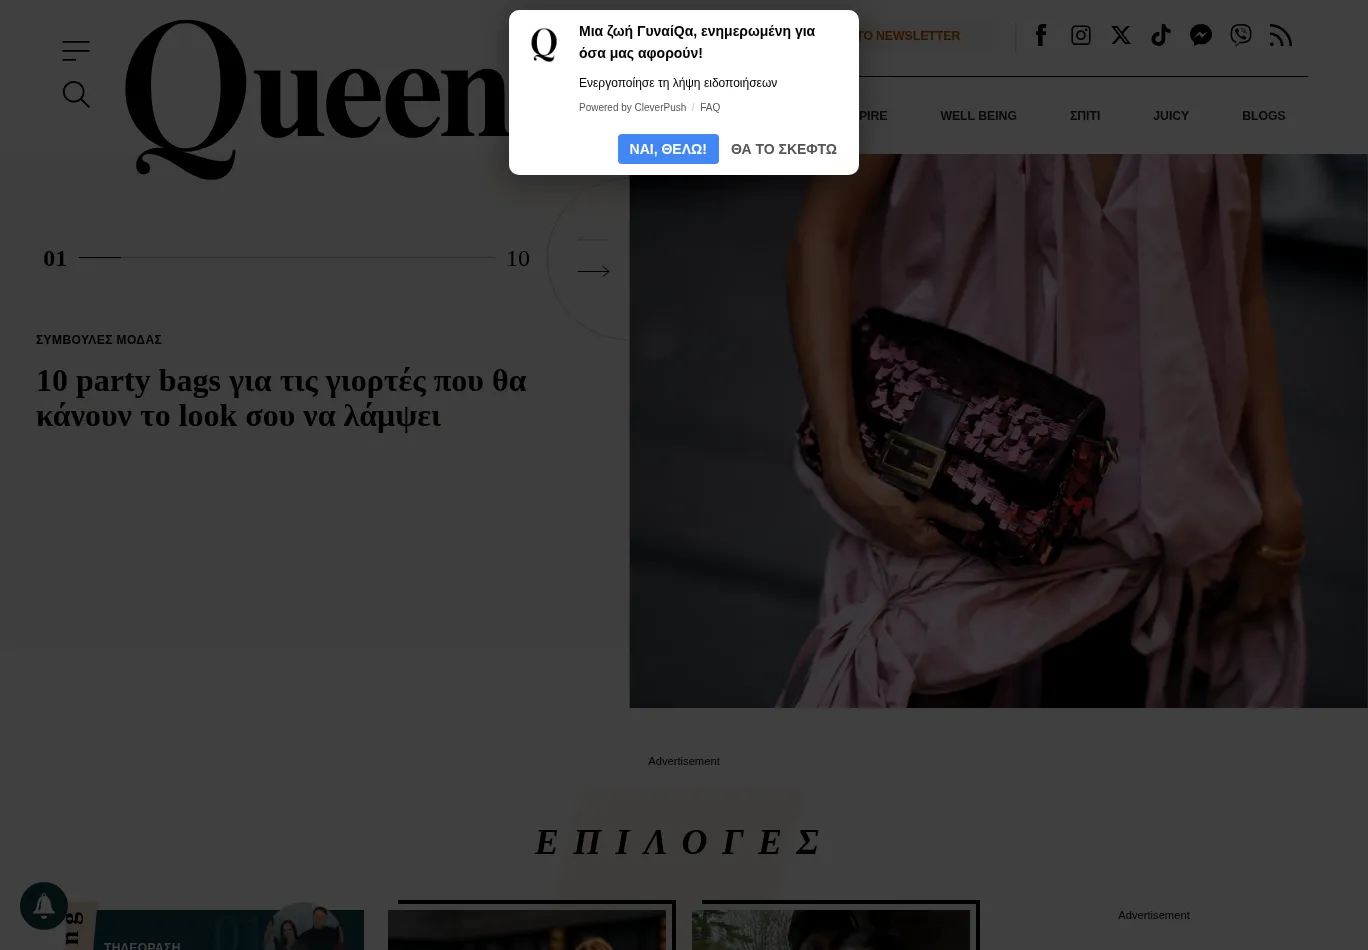Go to previous slide with left arrow
The width and height of the screenshot is (1368, 950).
point(593,240)
